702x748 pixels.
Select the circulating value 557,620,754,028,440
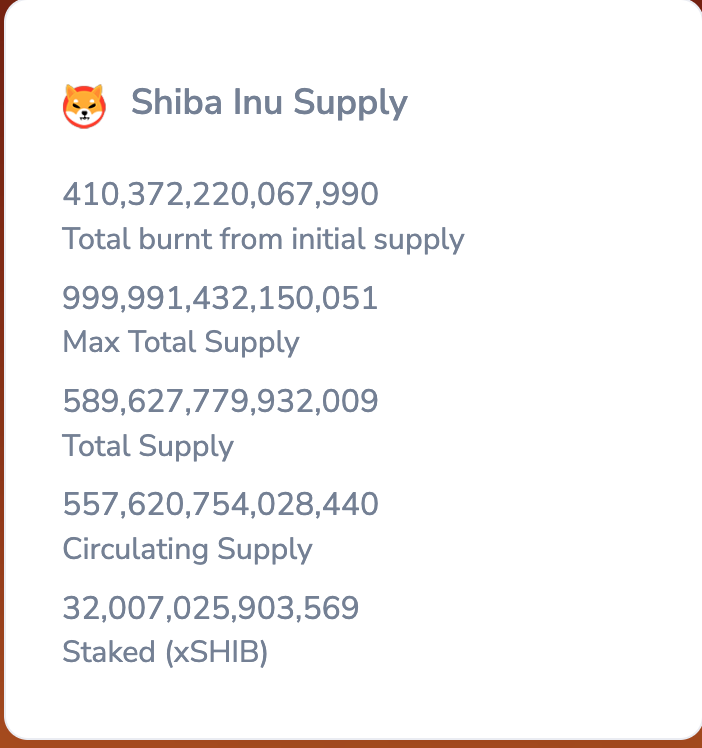(x=220, y=505)
